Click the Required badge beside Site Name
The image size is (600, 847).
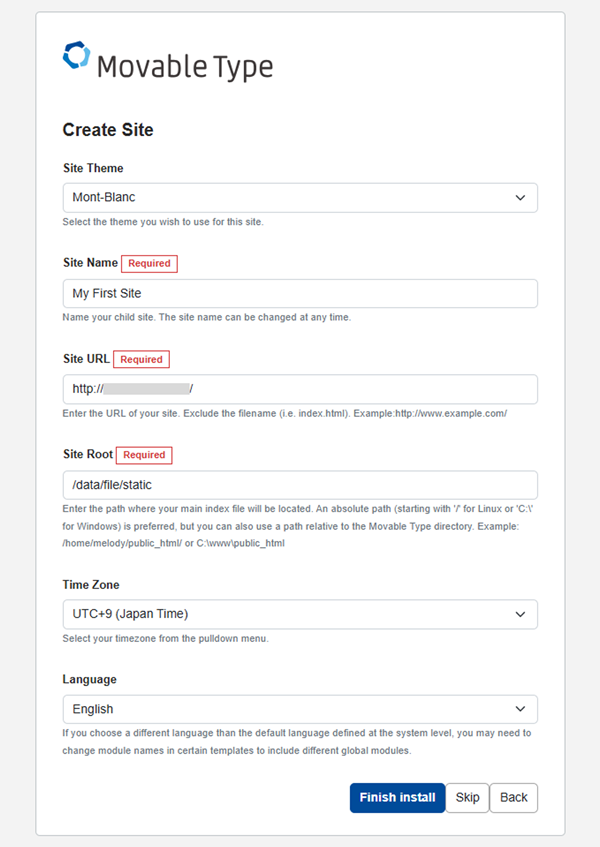[149, 264]
